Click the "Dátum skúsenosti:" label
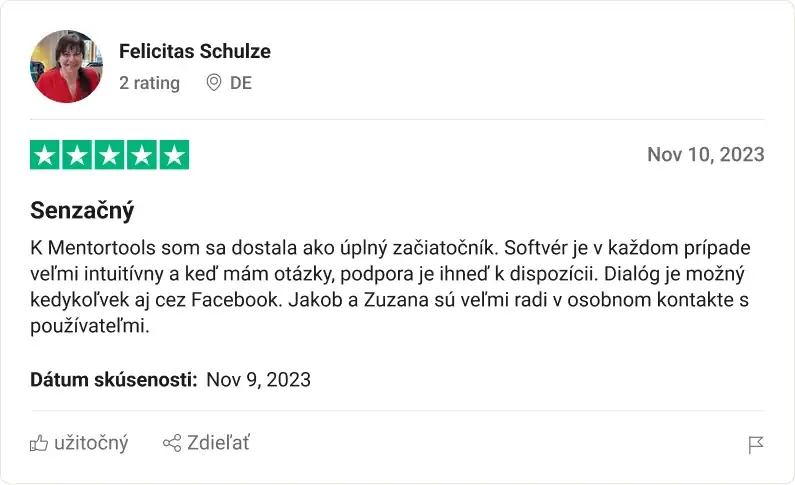 tap(114, 379)
